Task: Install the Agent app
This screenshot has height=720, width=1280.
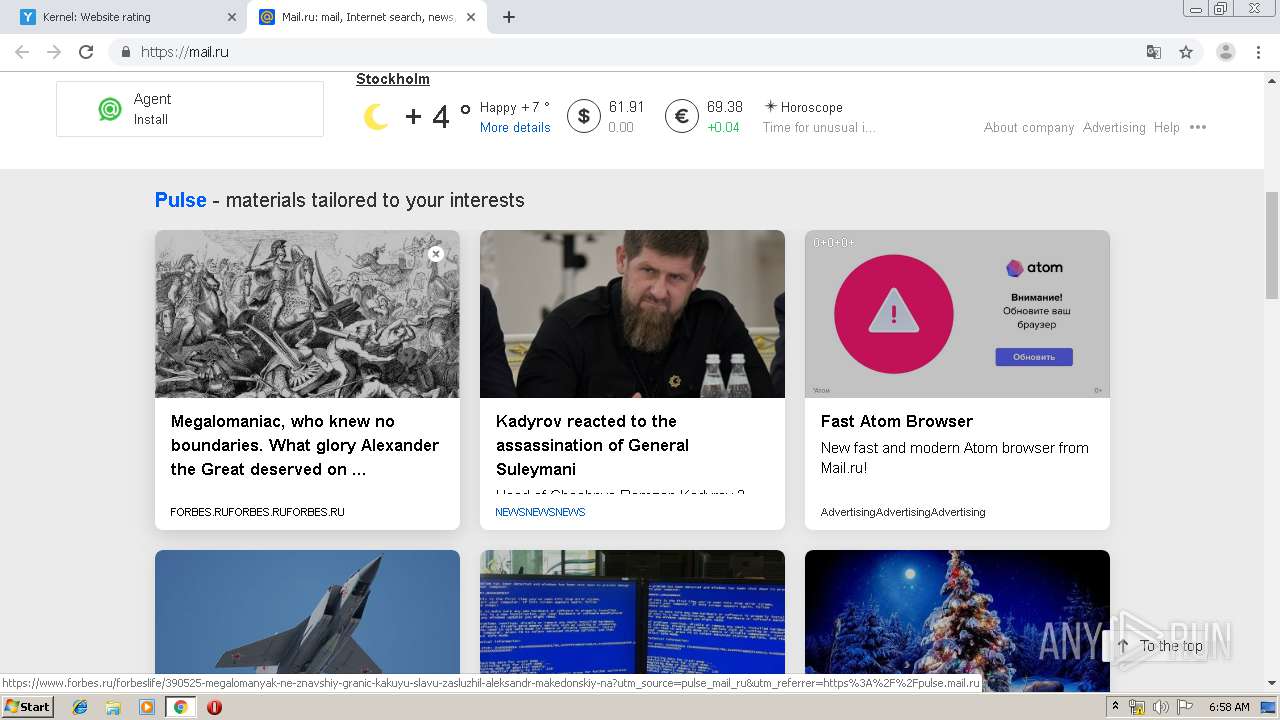Action: (151, 119)
